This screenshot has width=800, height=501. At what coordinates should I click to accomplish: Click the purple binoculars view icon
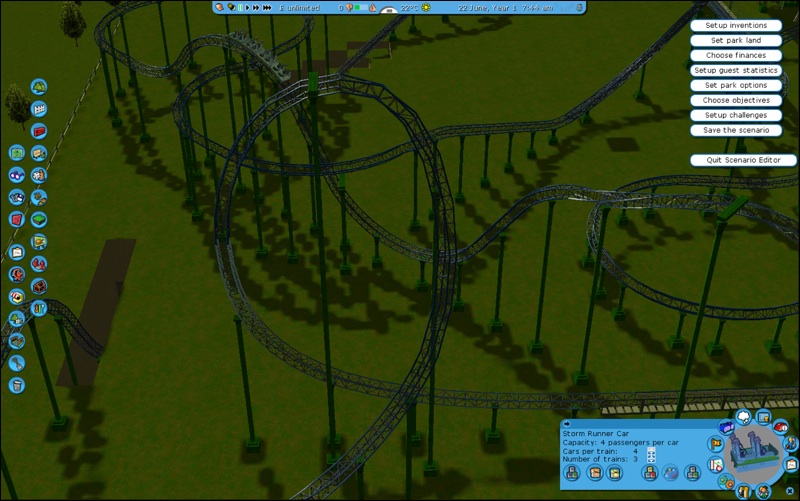pos(17,175)
